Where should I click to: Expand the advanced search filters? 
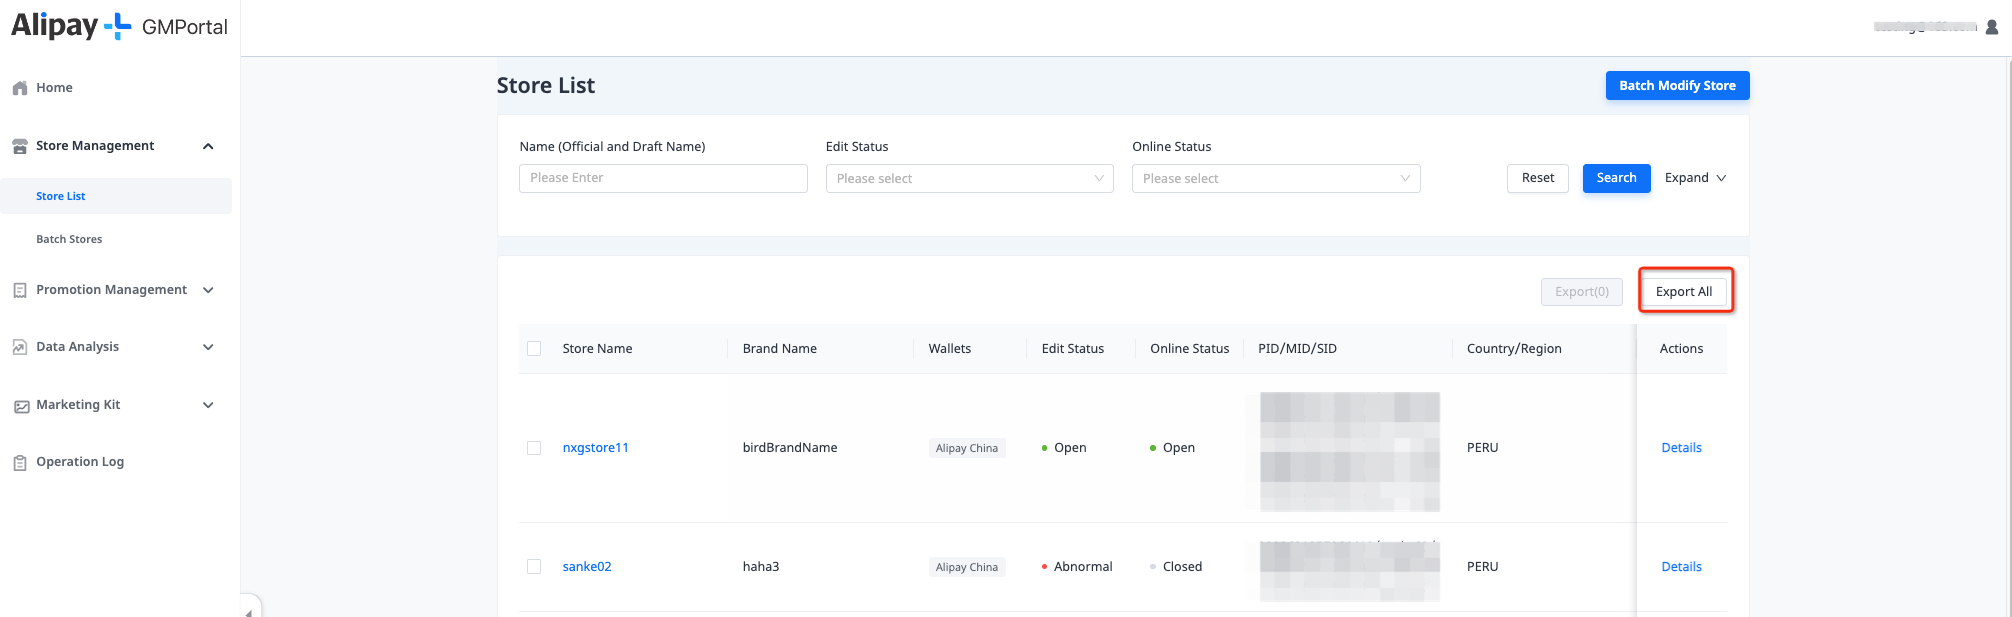(x=1695, y=178)
